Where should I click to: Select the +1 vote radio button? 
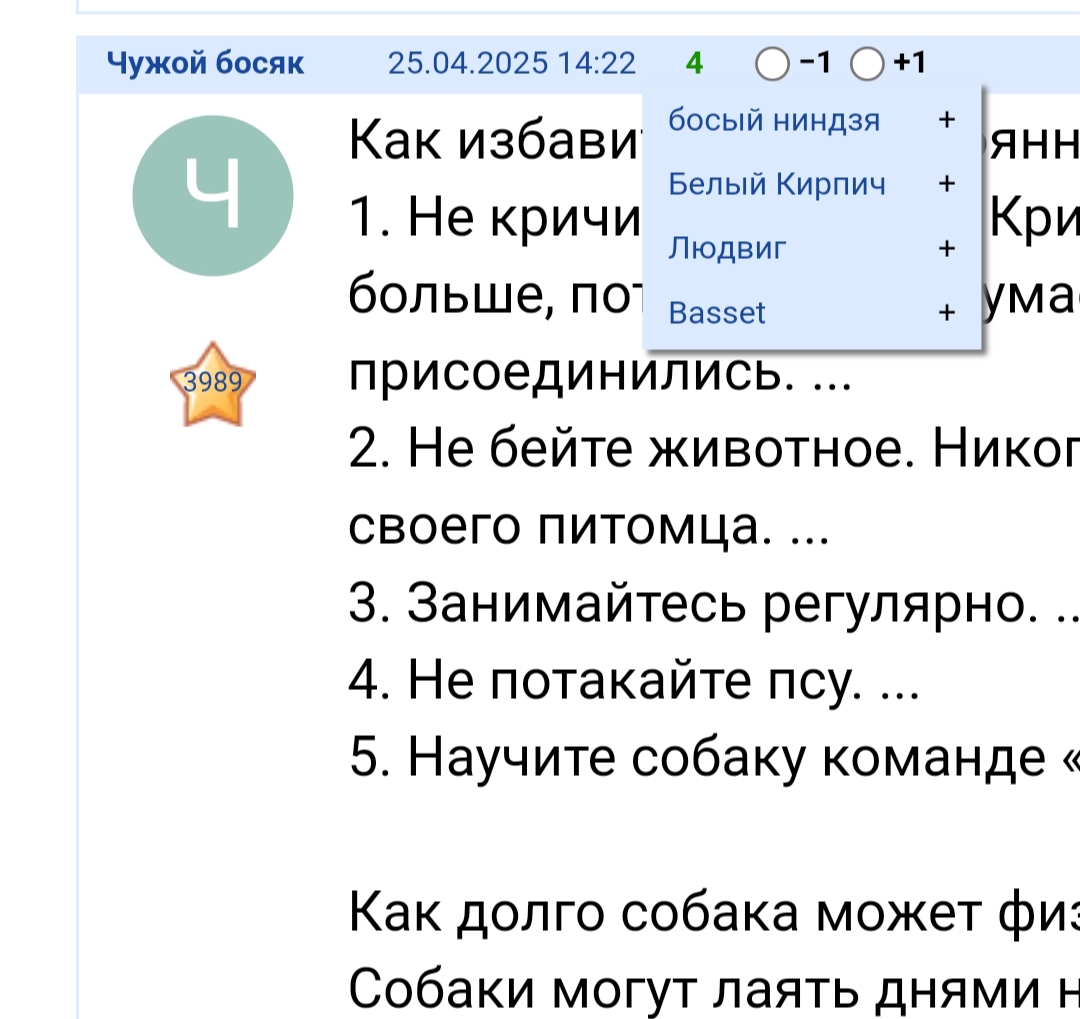[867, 63]
